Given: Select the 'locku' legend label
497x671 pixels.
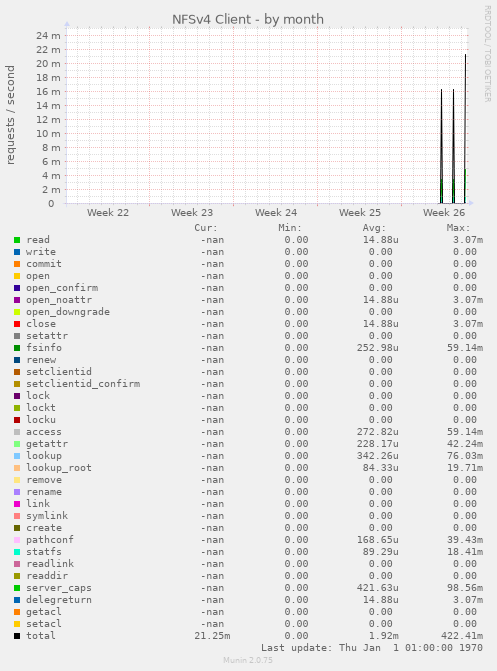Looking at the screenshot, I should coord(41,419).
